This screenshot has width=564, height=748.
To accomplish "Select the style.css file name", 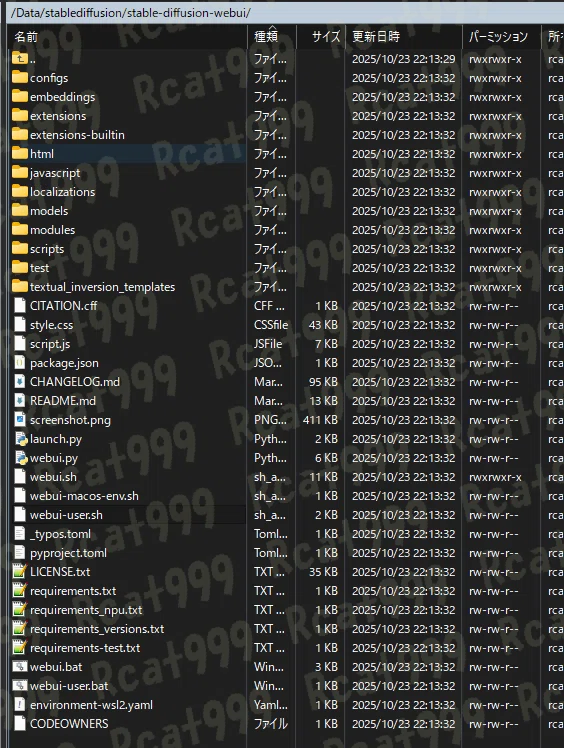I will click(x=52, y=325).
